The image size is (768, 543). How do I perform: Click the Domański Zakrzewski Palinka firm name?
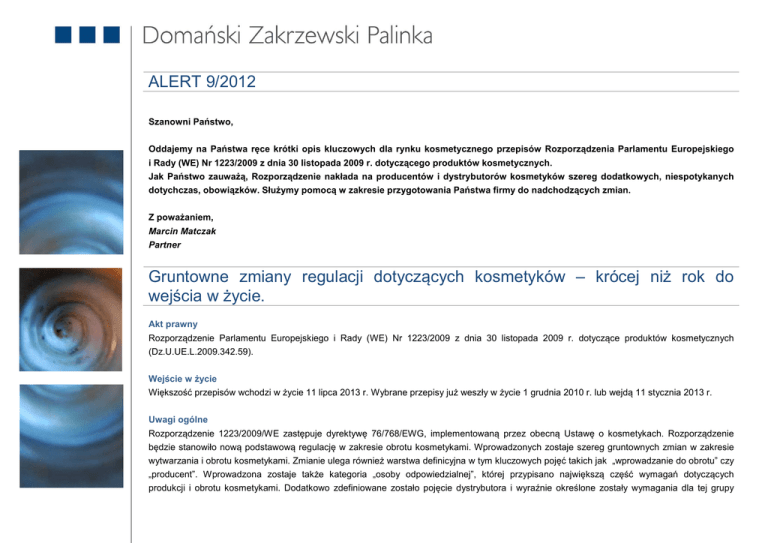pos(288,37)
